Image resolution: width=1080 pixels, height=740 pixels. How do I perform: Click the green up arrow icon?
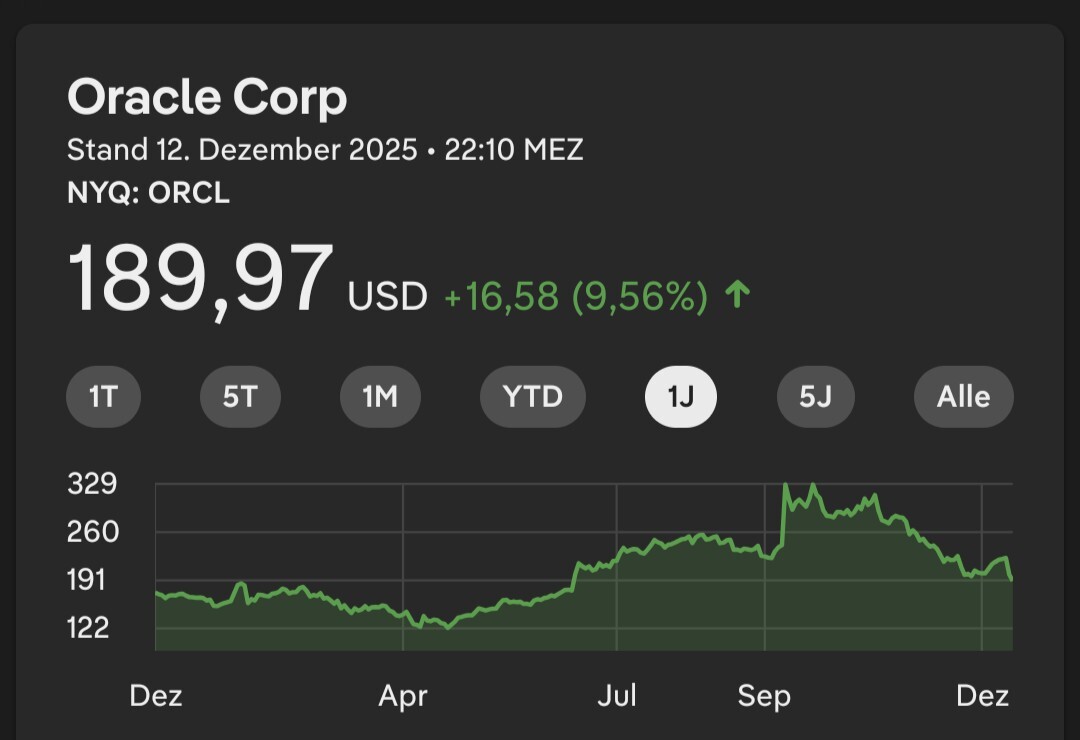[x=737, y=295]
